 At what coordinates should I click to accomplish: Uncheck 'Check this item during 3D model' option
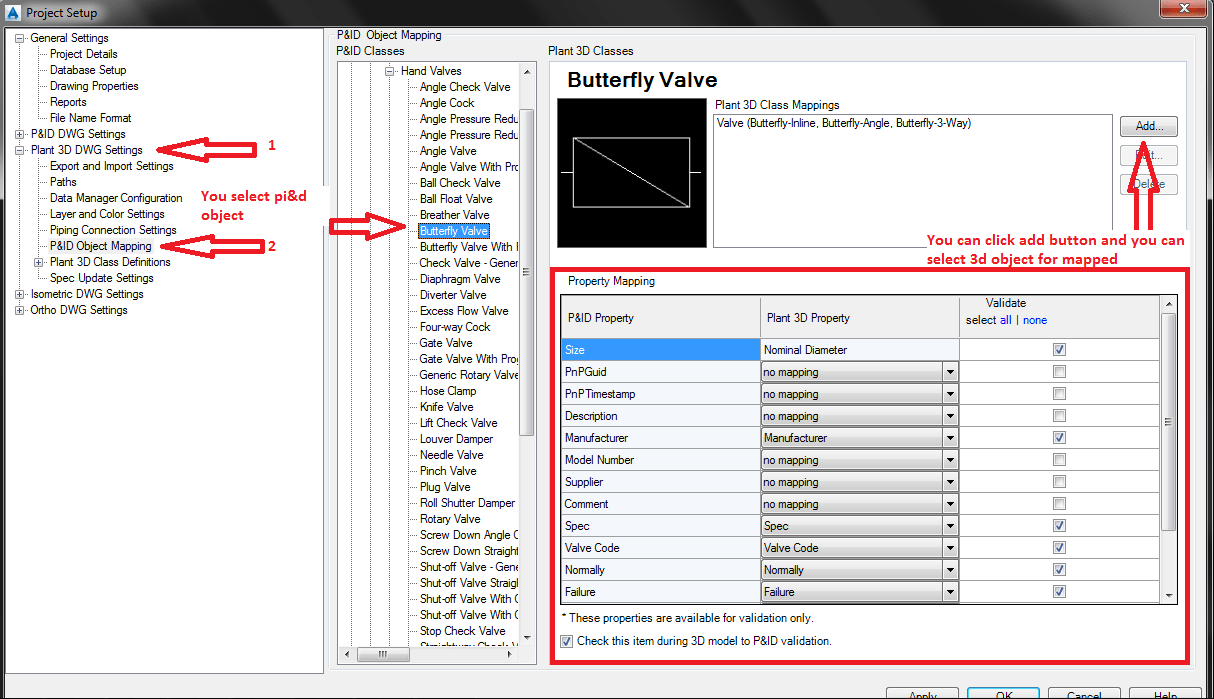point(567,641)
